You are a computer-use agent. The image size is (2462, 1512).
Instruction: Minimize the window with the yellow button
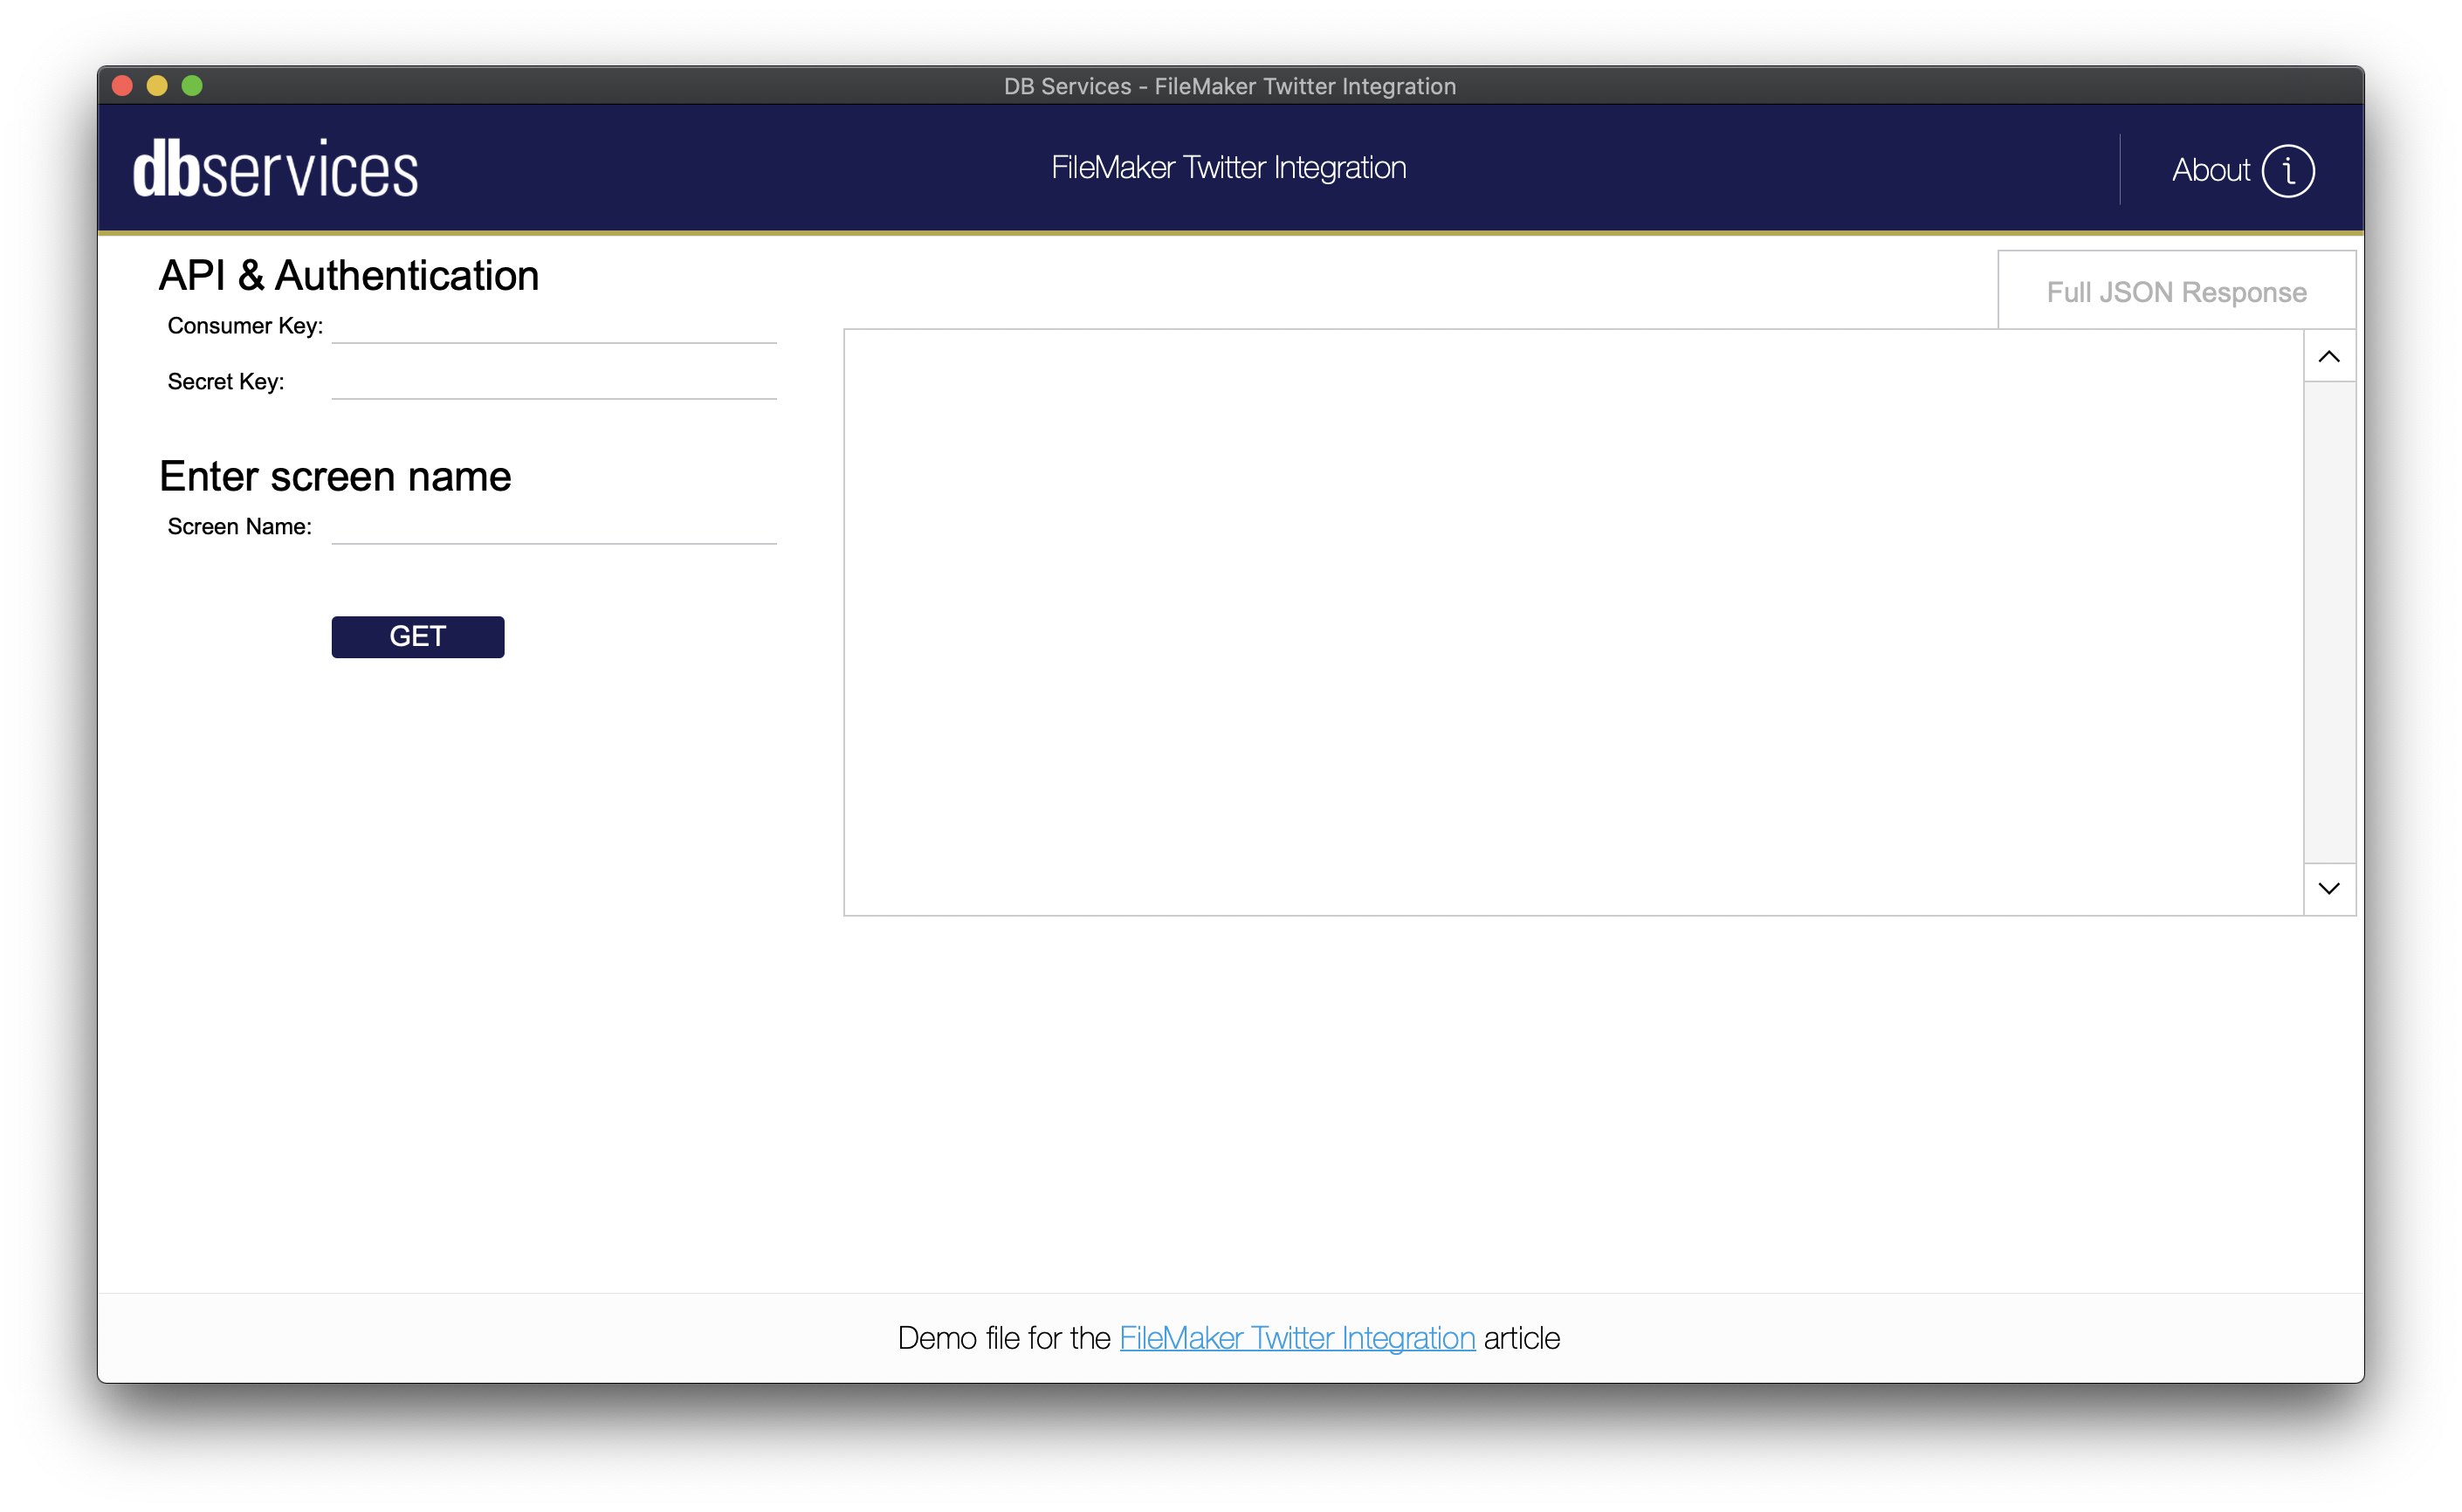coord(157,86)
